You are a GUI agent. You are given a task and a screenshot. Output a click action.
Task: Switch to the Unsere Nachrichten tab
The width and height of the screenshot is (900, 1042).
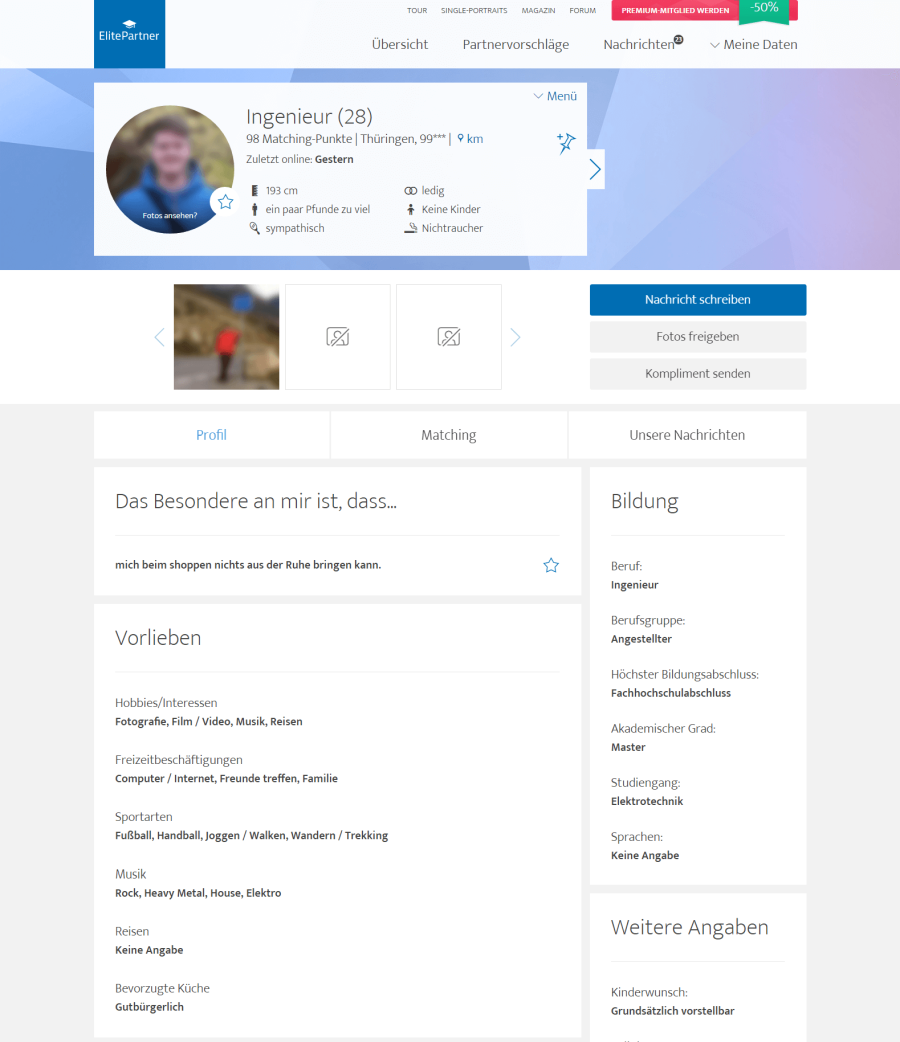point(687,435)
